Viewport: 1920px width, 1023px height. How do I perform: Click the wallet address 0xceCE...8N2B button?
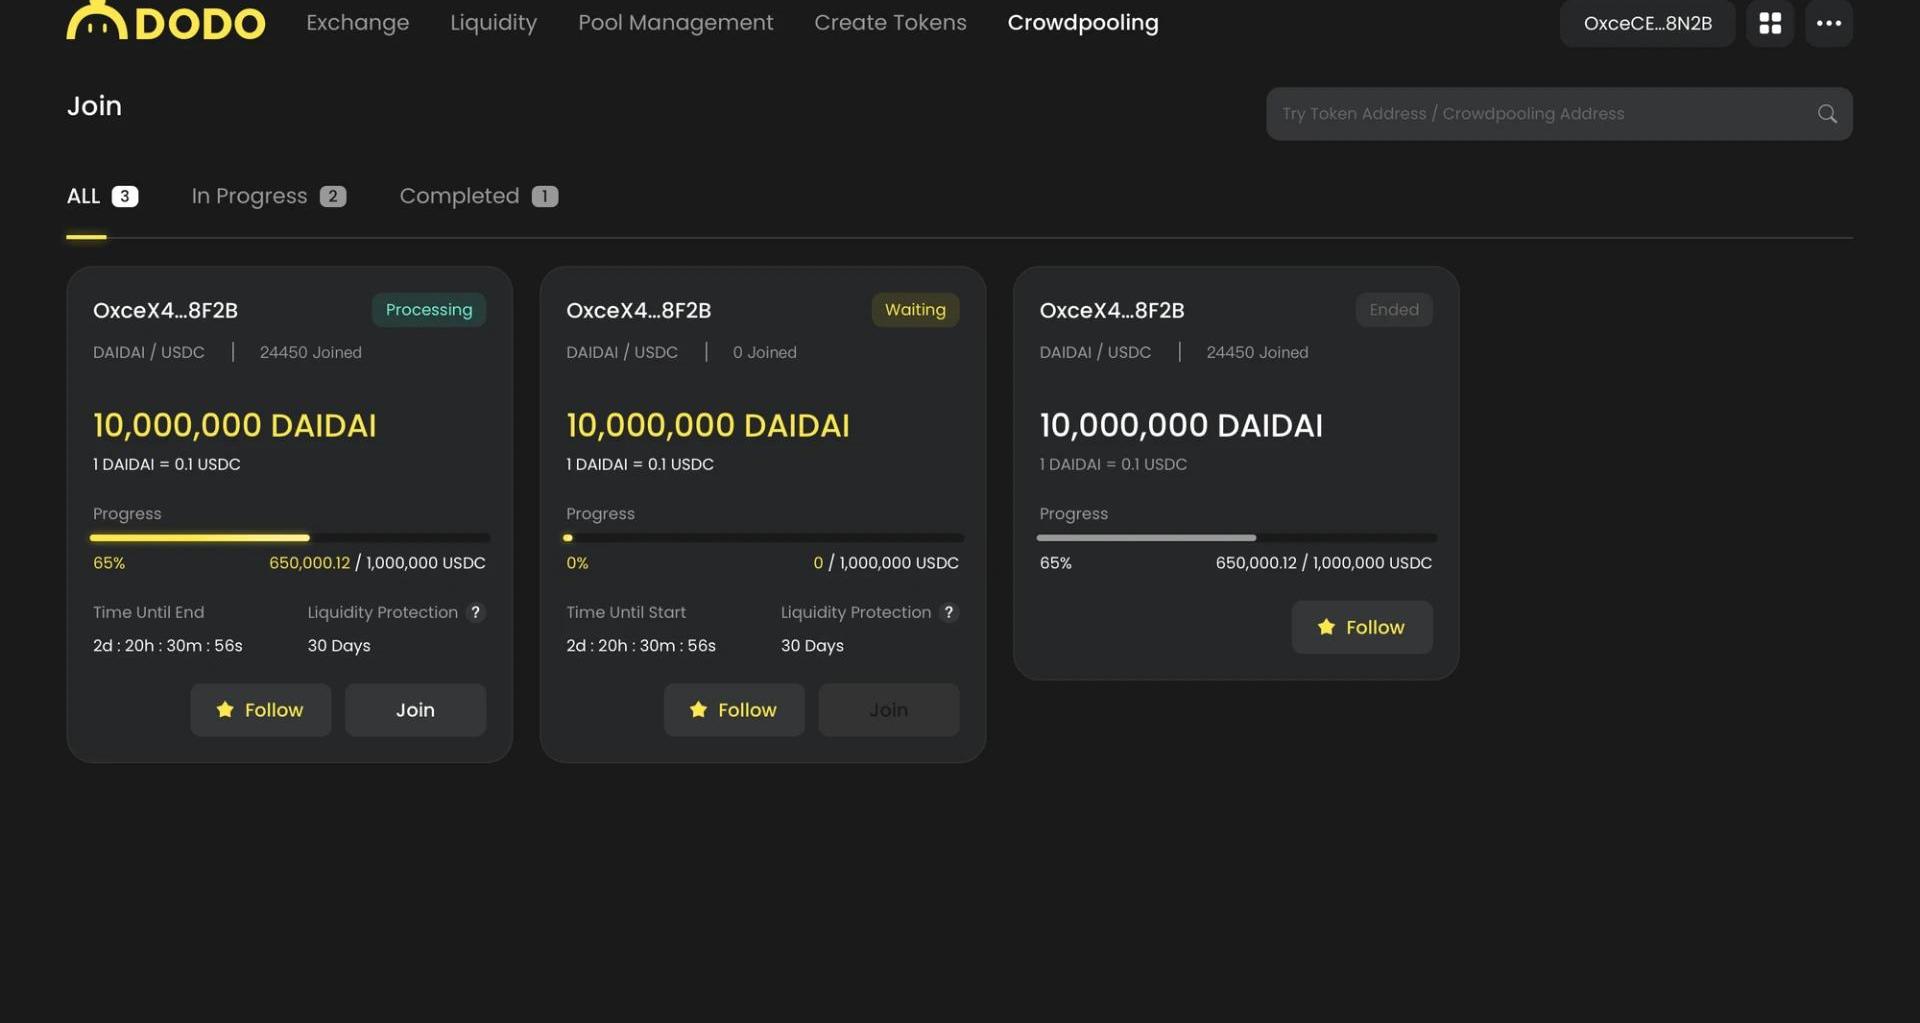[1647, 23]
